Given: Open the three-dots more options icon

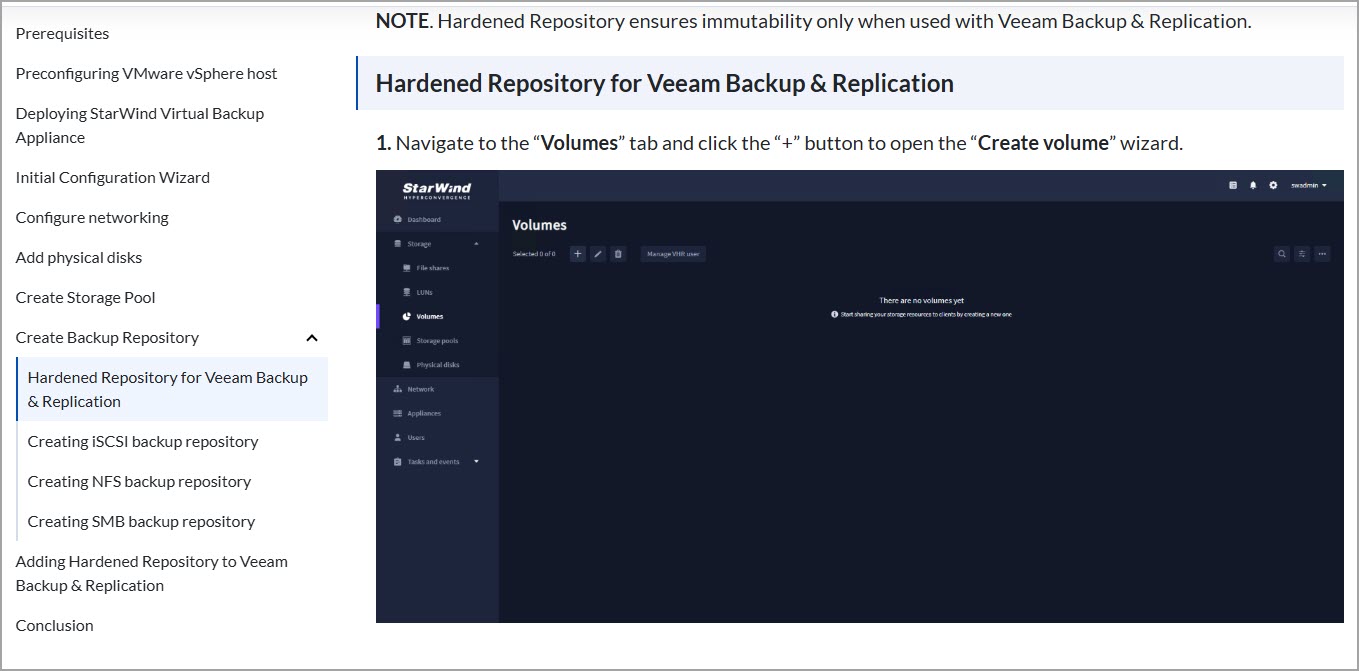Looking at the screenshot, I should click(1322, 254).
